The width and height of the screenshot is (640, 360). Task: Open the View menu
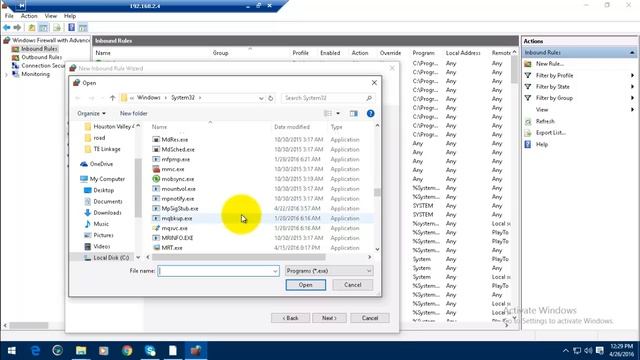coord(51,16)
